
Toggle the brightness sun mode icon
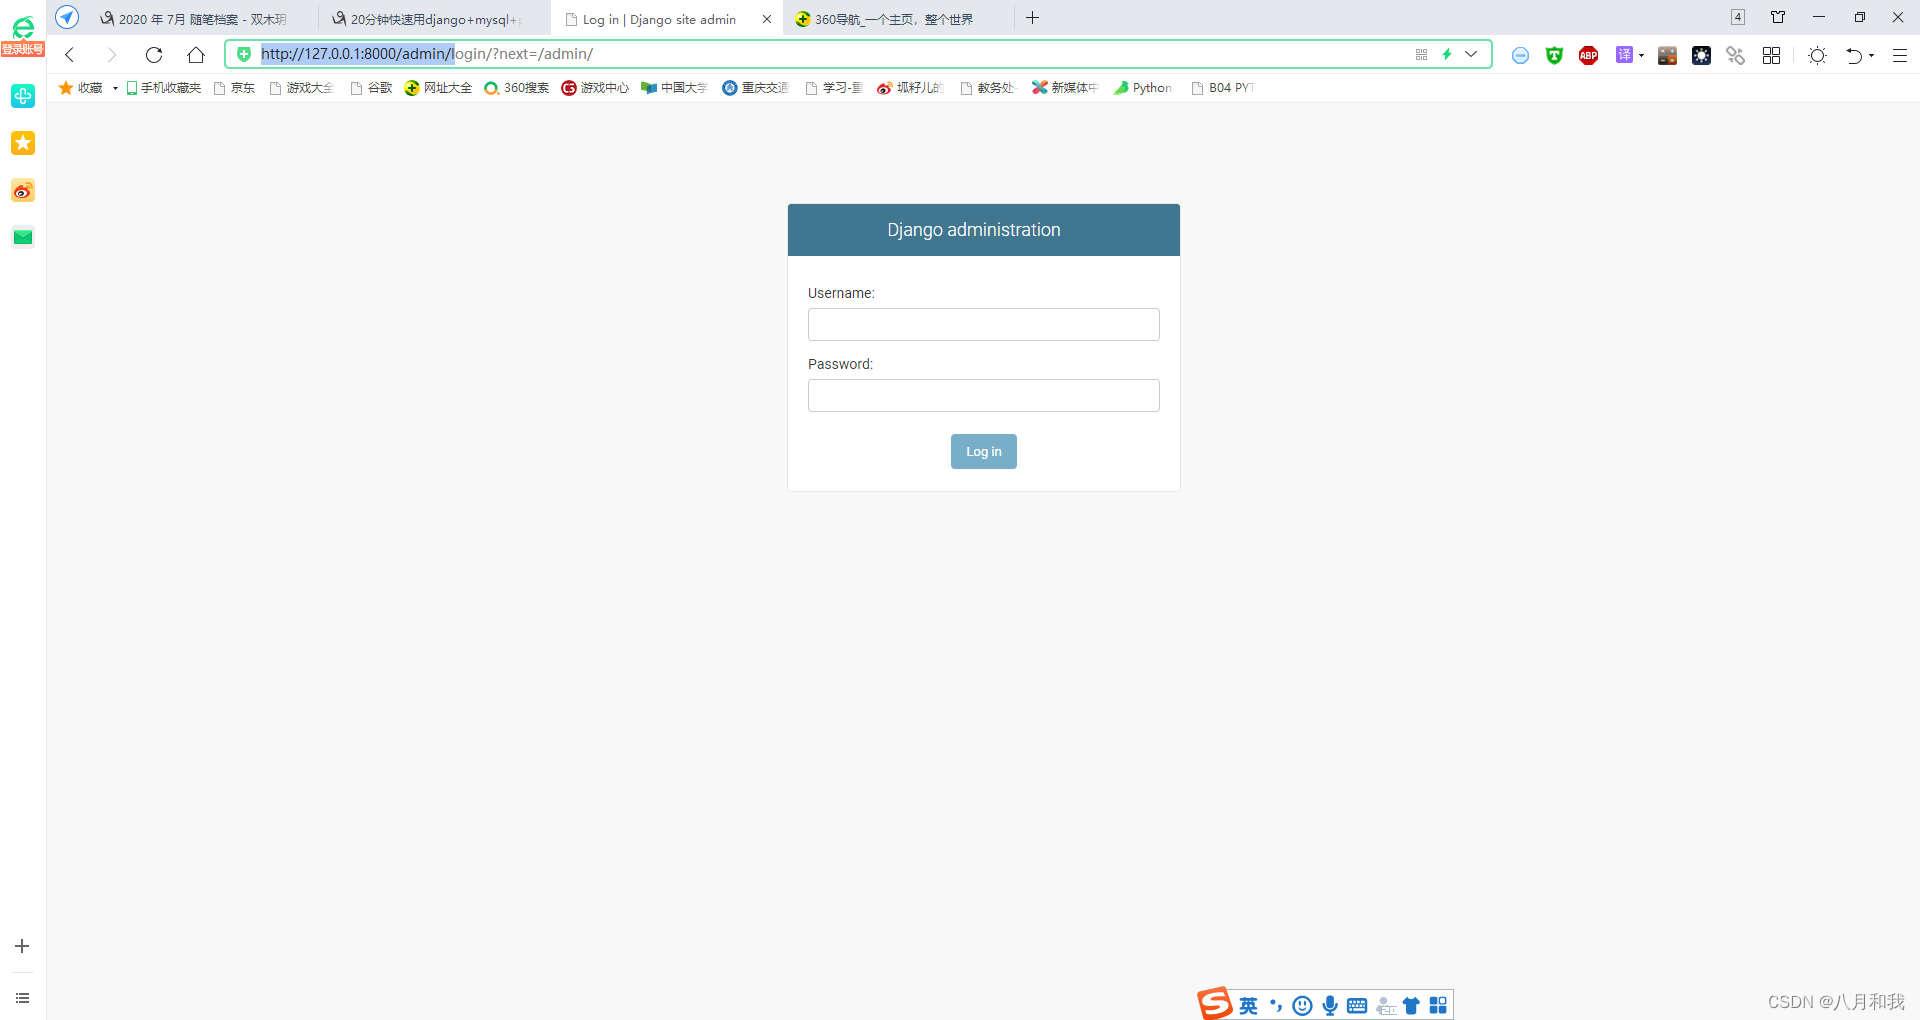(1818, 56)
